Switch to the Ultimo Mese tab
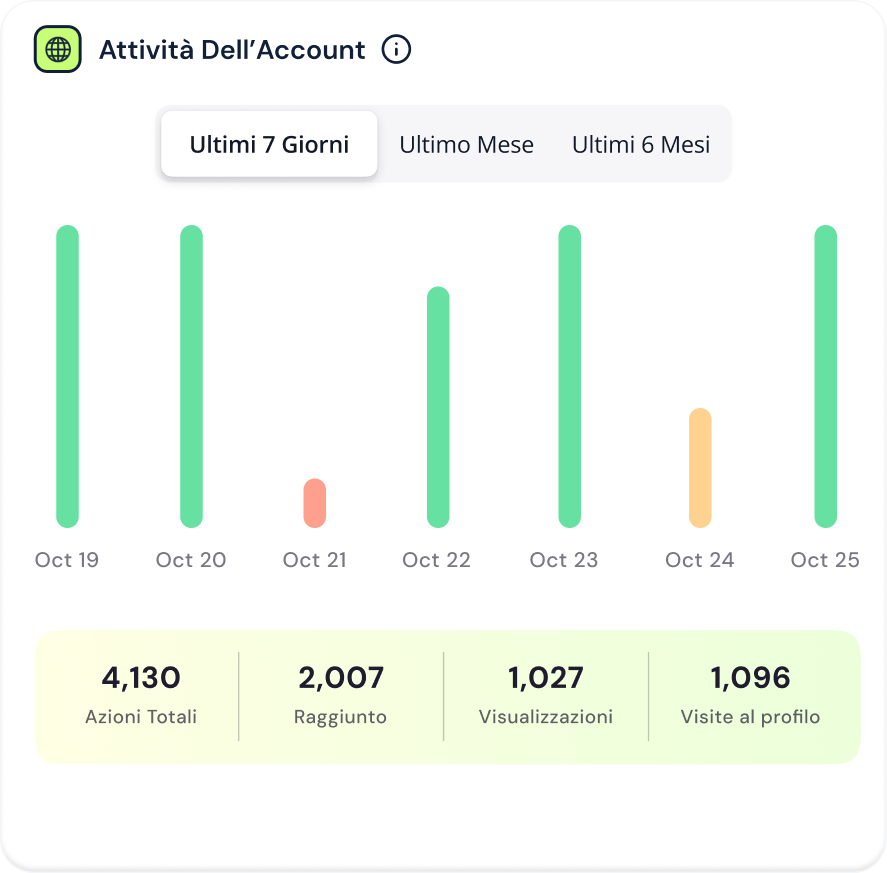Screen dimensions: 887x873 (466, 144)
